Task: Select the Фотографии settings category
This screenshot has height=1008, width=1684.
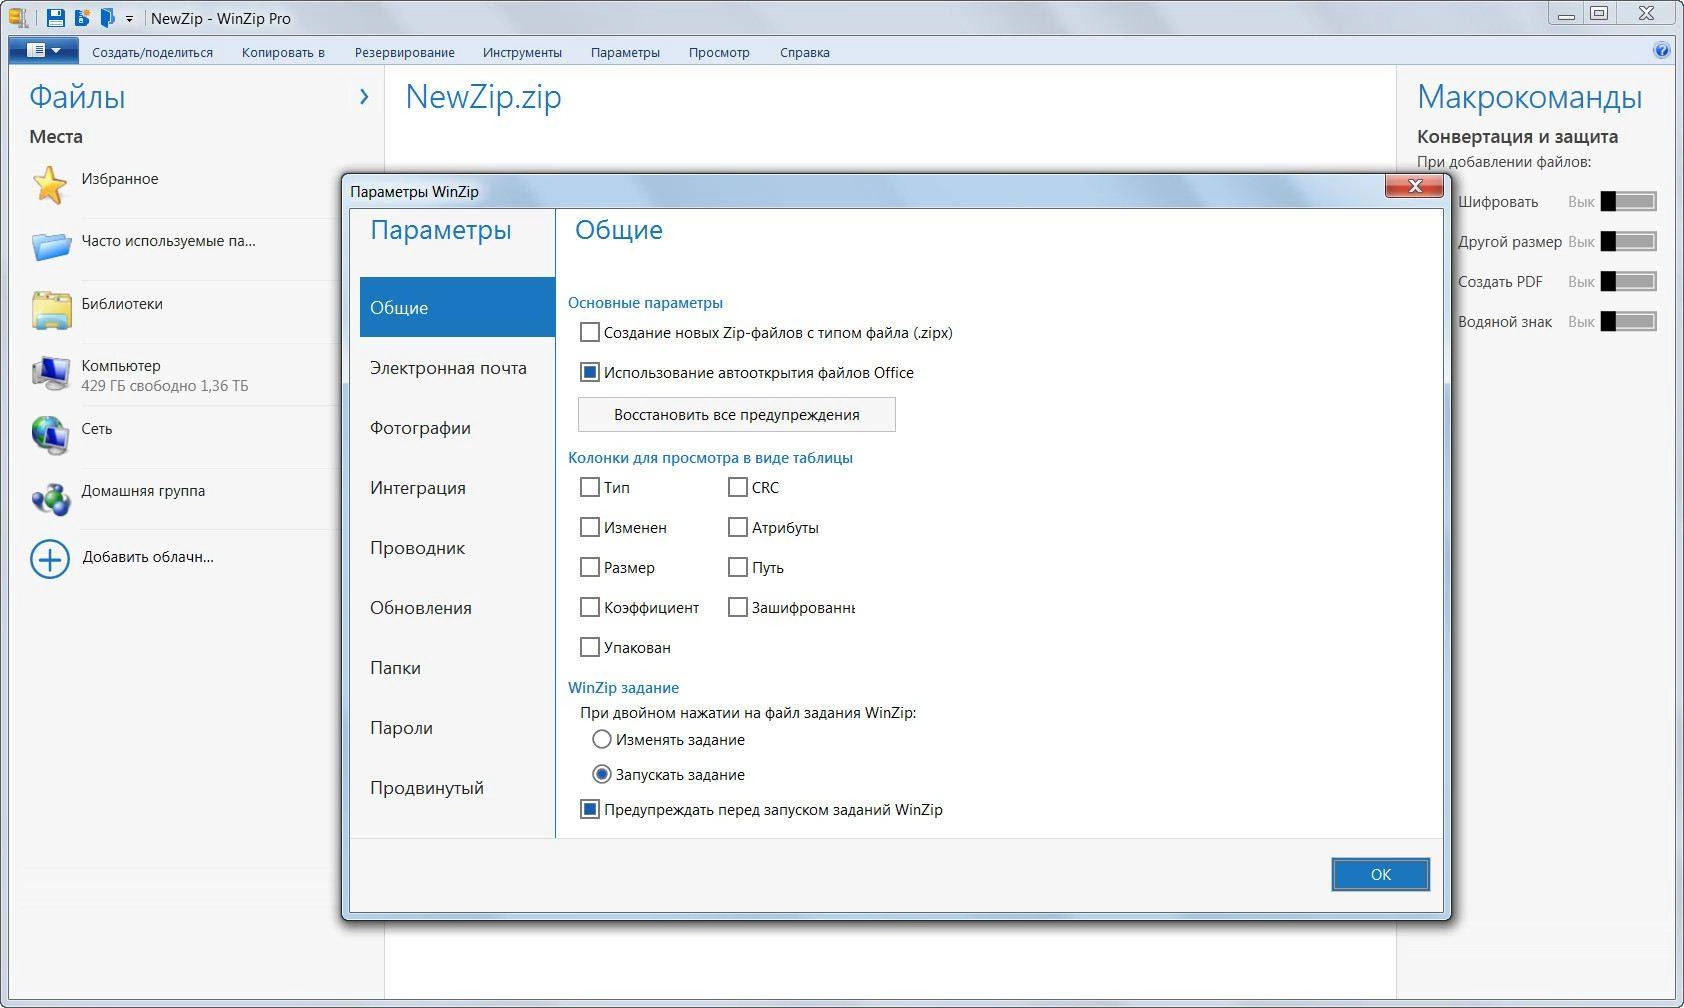Action: tap(457, 427)
